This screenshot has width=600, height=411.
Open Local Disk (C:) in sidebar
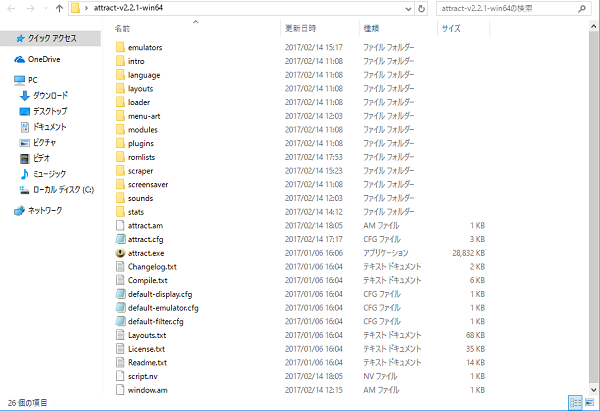click(x=57, y=190)
